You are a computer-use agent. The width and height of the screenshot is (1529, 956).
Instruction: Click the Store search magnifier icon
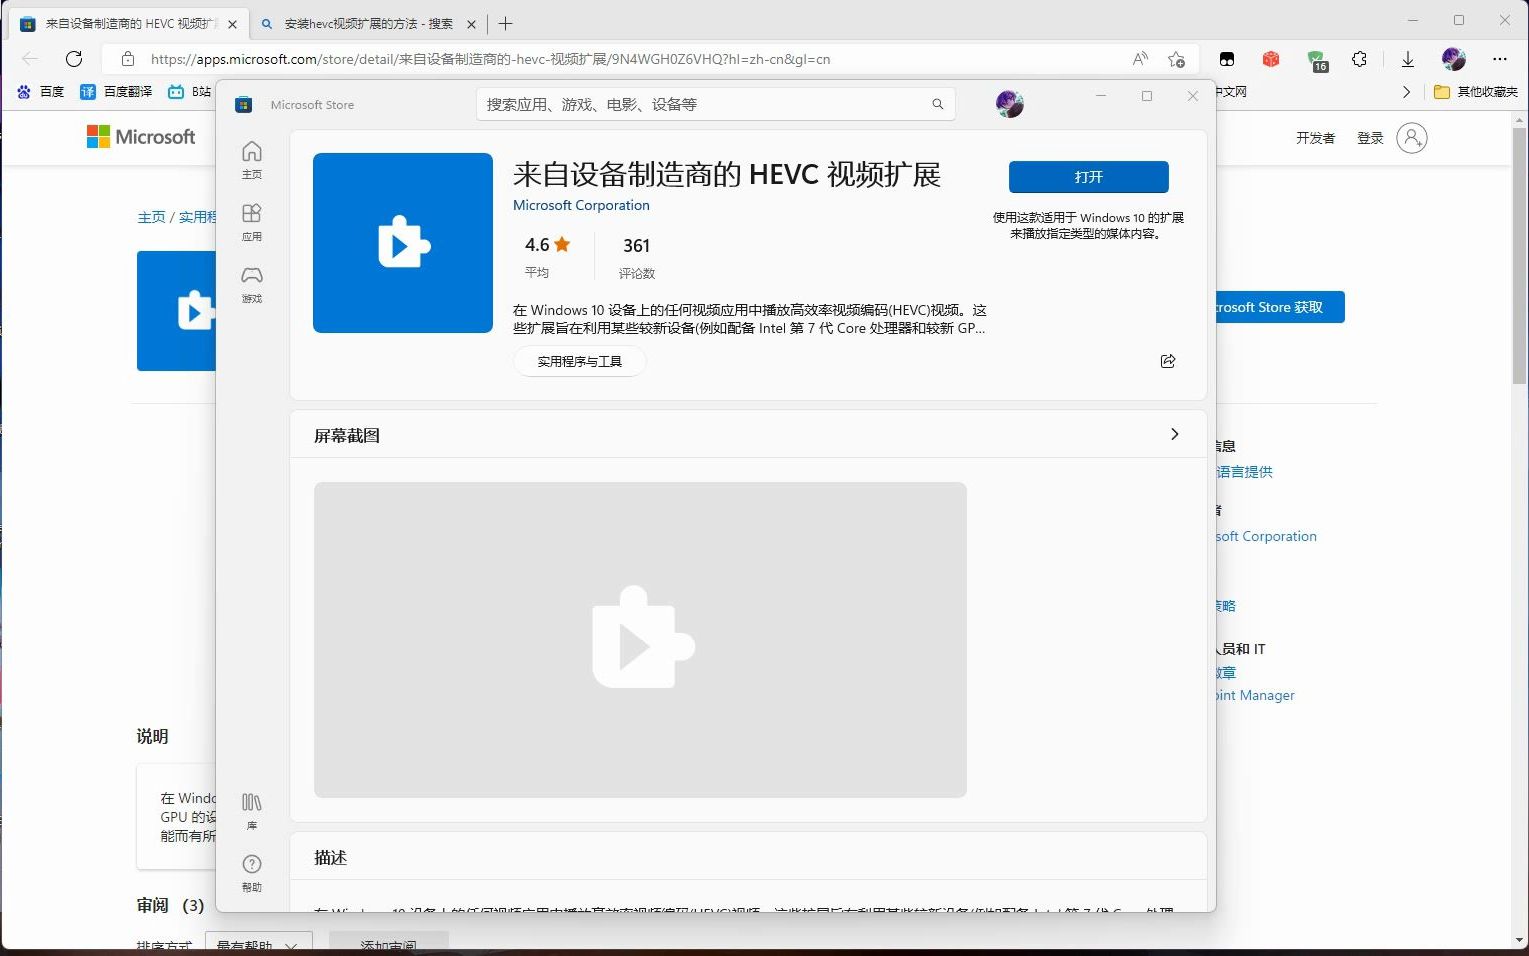[x=938, y=104]
